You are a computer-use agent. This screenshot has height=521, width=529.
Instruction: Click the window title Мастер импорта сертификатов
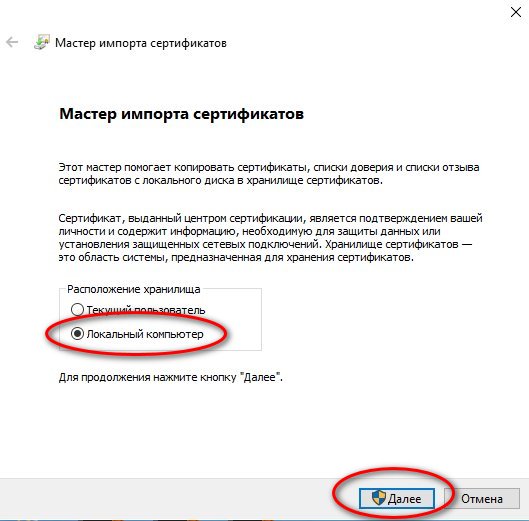(x=141, y=43)
